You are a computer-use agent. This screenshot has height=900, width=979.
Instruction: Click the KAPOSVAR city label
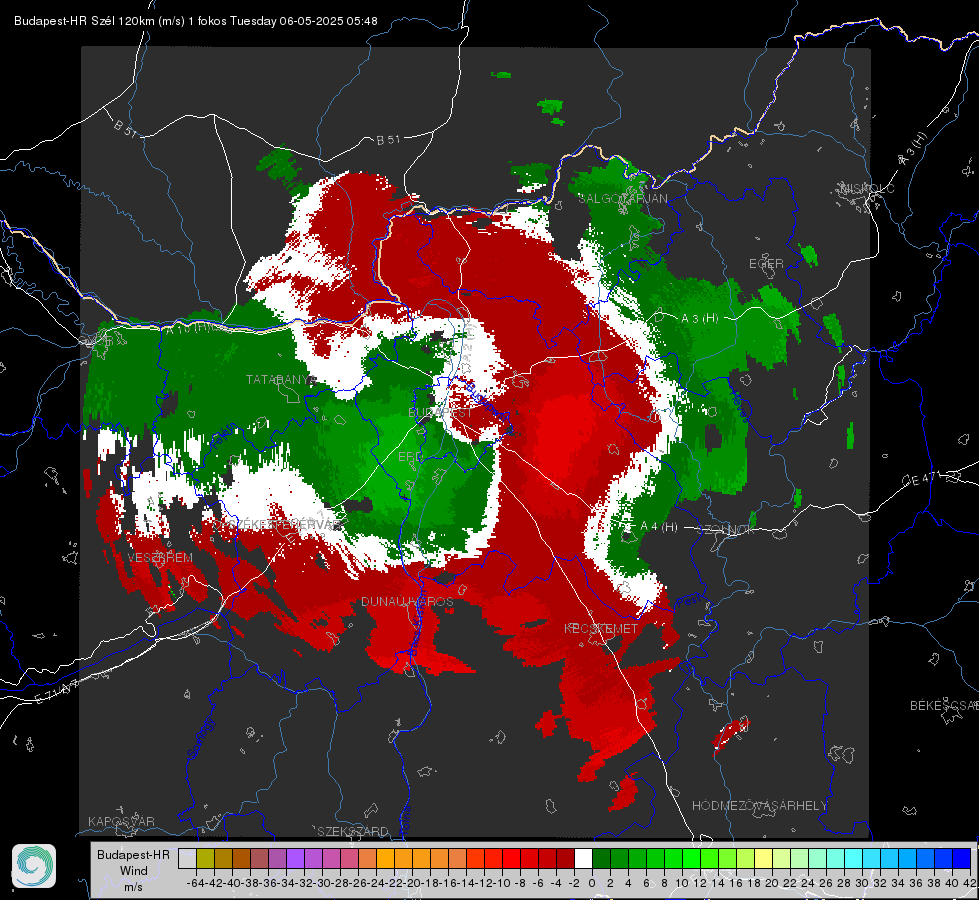pyautogui.click(x=121, y=821)
